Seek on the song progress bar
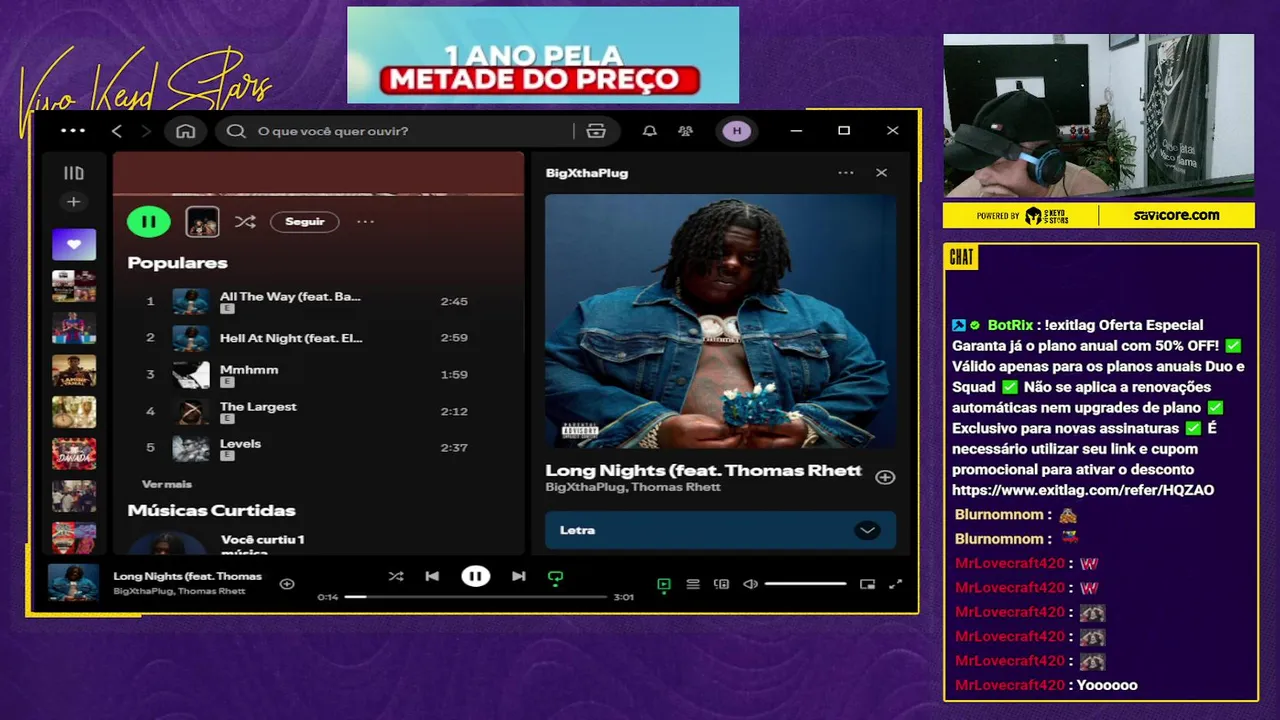The width and height of the screenshot is (1280, 720). [476, 597]
